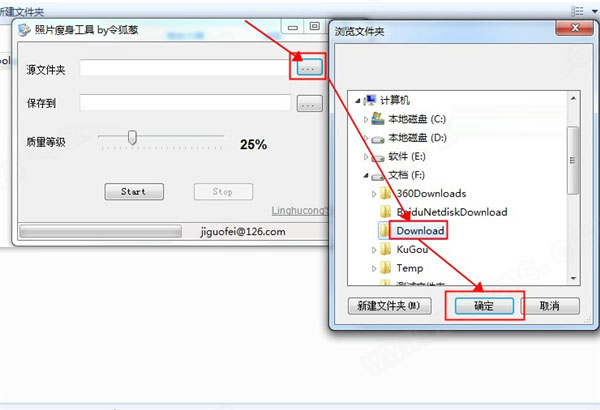Viewport: 600px width, 410px height.
Task: Click the quality level slider handle
Action: [132, 137]
